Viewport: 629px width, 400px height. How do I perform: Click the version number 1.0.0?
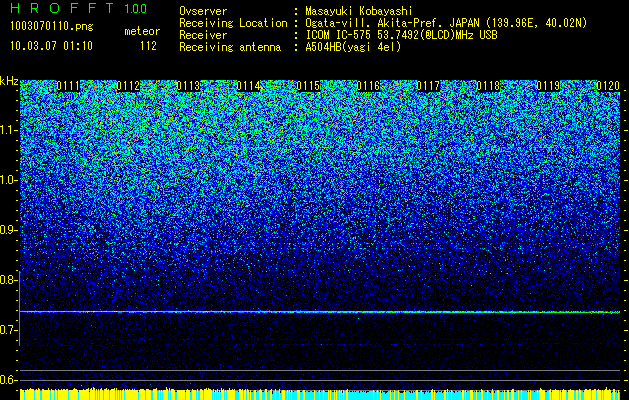[135, 8]
